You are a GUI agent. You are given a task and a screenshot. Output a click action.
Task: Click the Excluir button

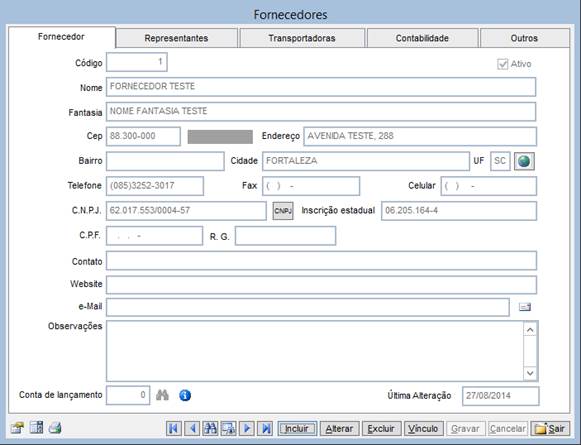click(381, 429)
